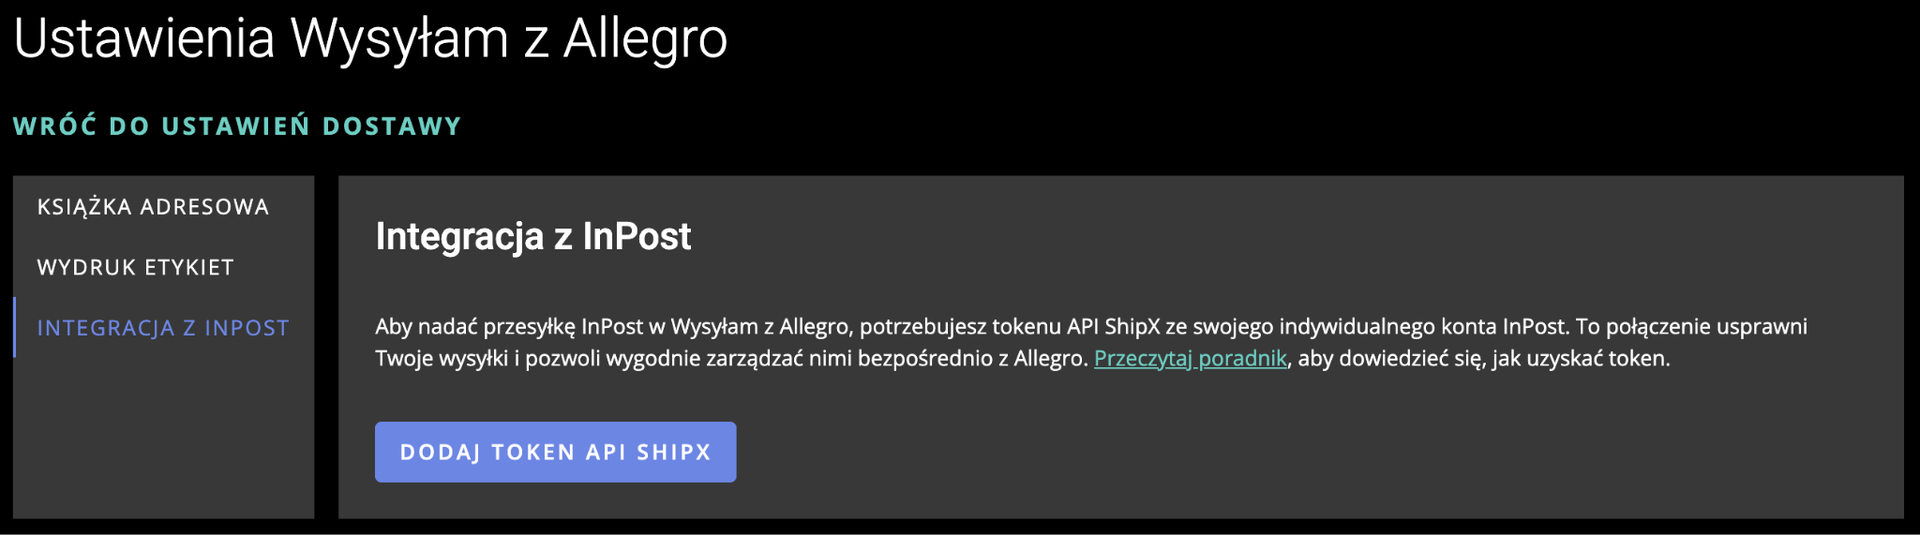Open the Przeczytaj poradnik guide link
This screenshot has height=535, width=1920.
pyautogui.click(x=1190, y=358)
